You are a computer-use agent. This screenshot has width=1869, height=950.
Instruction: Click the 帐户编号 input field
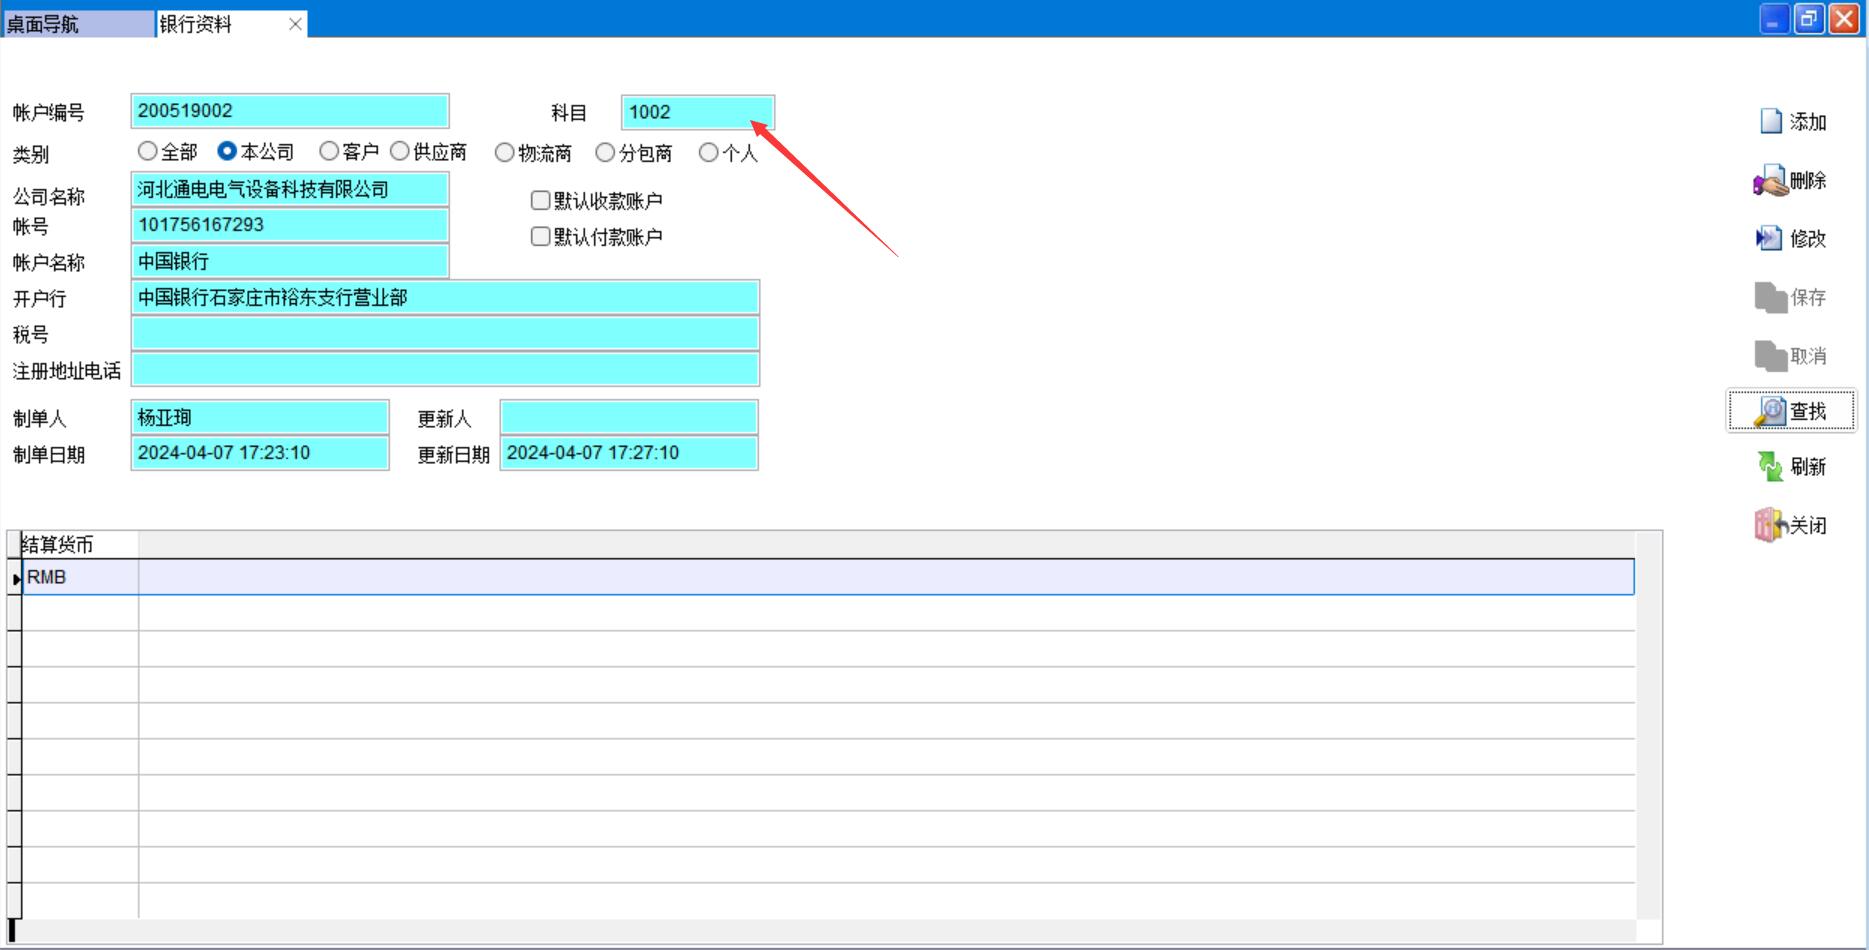289,111
